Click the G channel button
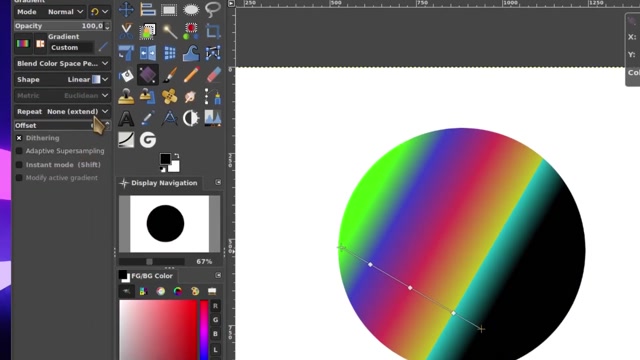The width and height of the screenshot is (640, 360). coord(216,320)
